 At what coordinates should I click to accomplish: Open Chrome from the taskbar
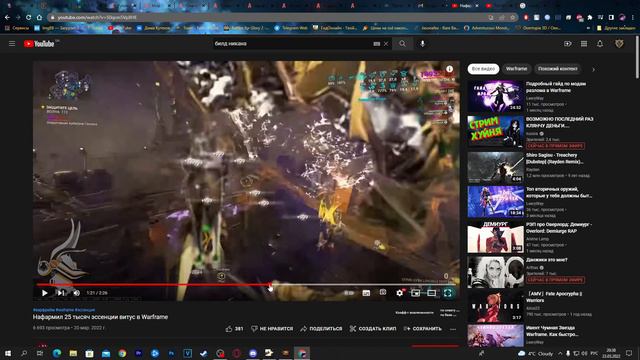click(122, 353)
